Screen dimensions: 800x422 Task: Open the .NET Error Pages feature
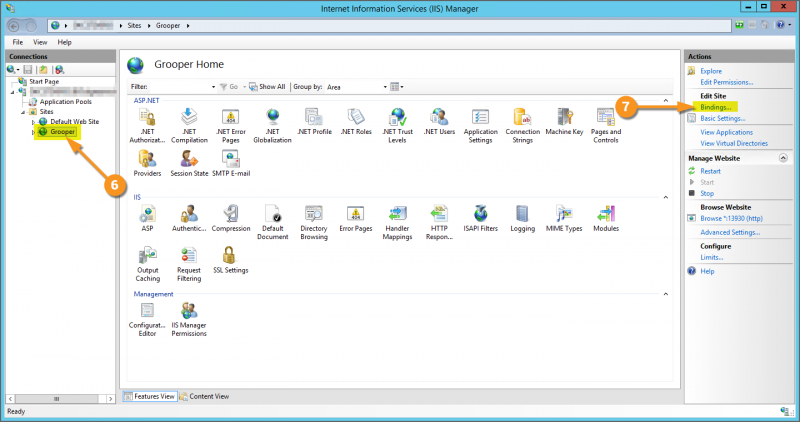pyautogui.click(x=231, y=126)
